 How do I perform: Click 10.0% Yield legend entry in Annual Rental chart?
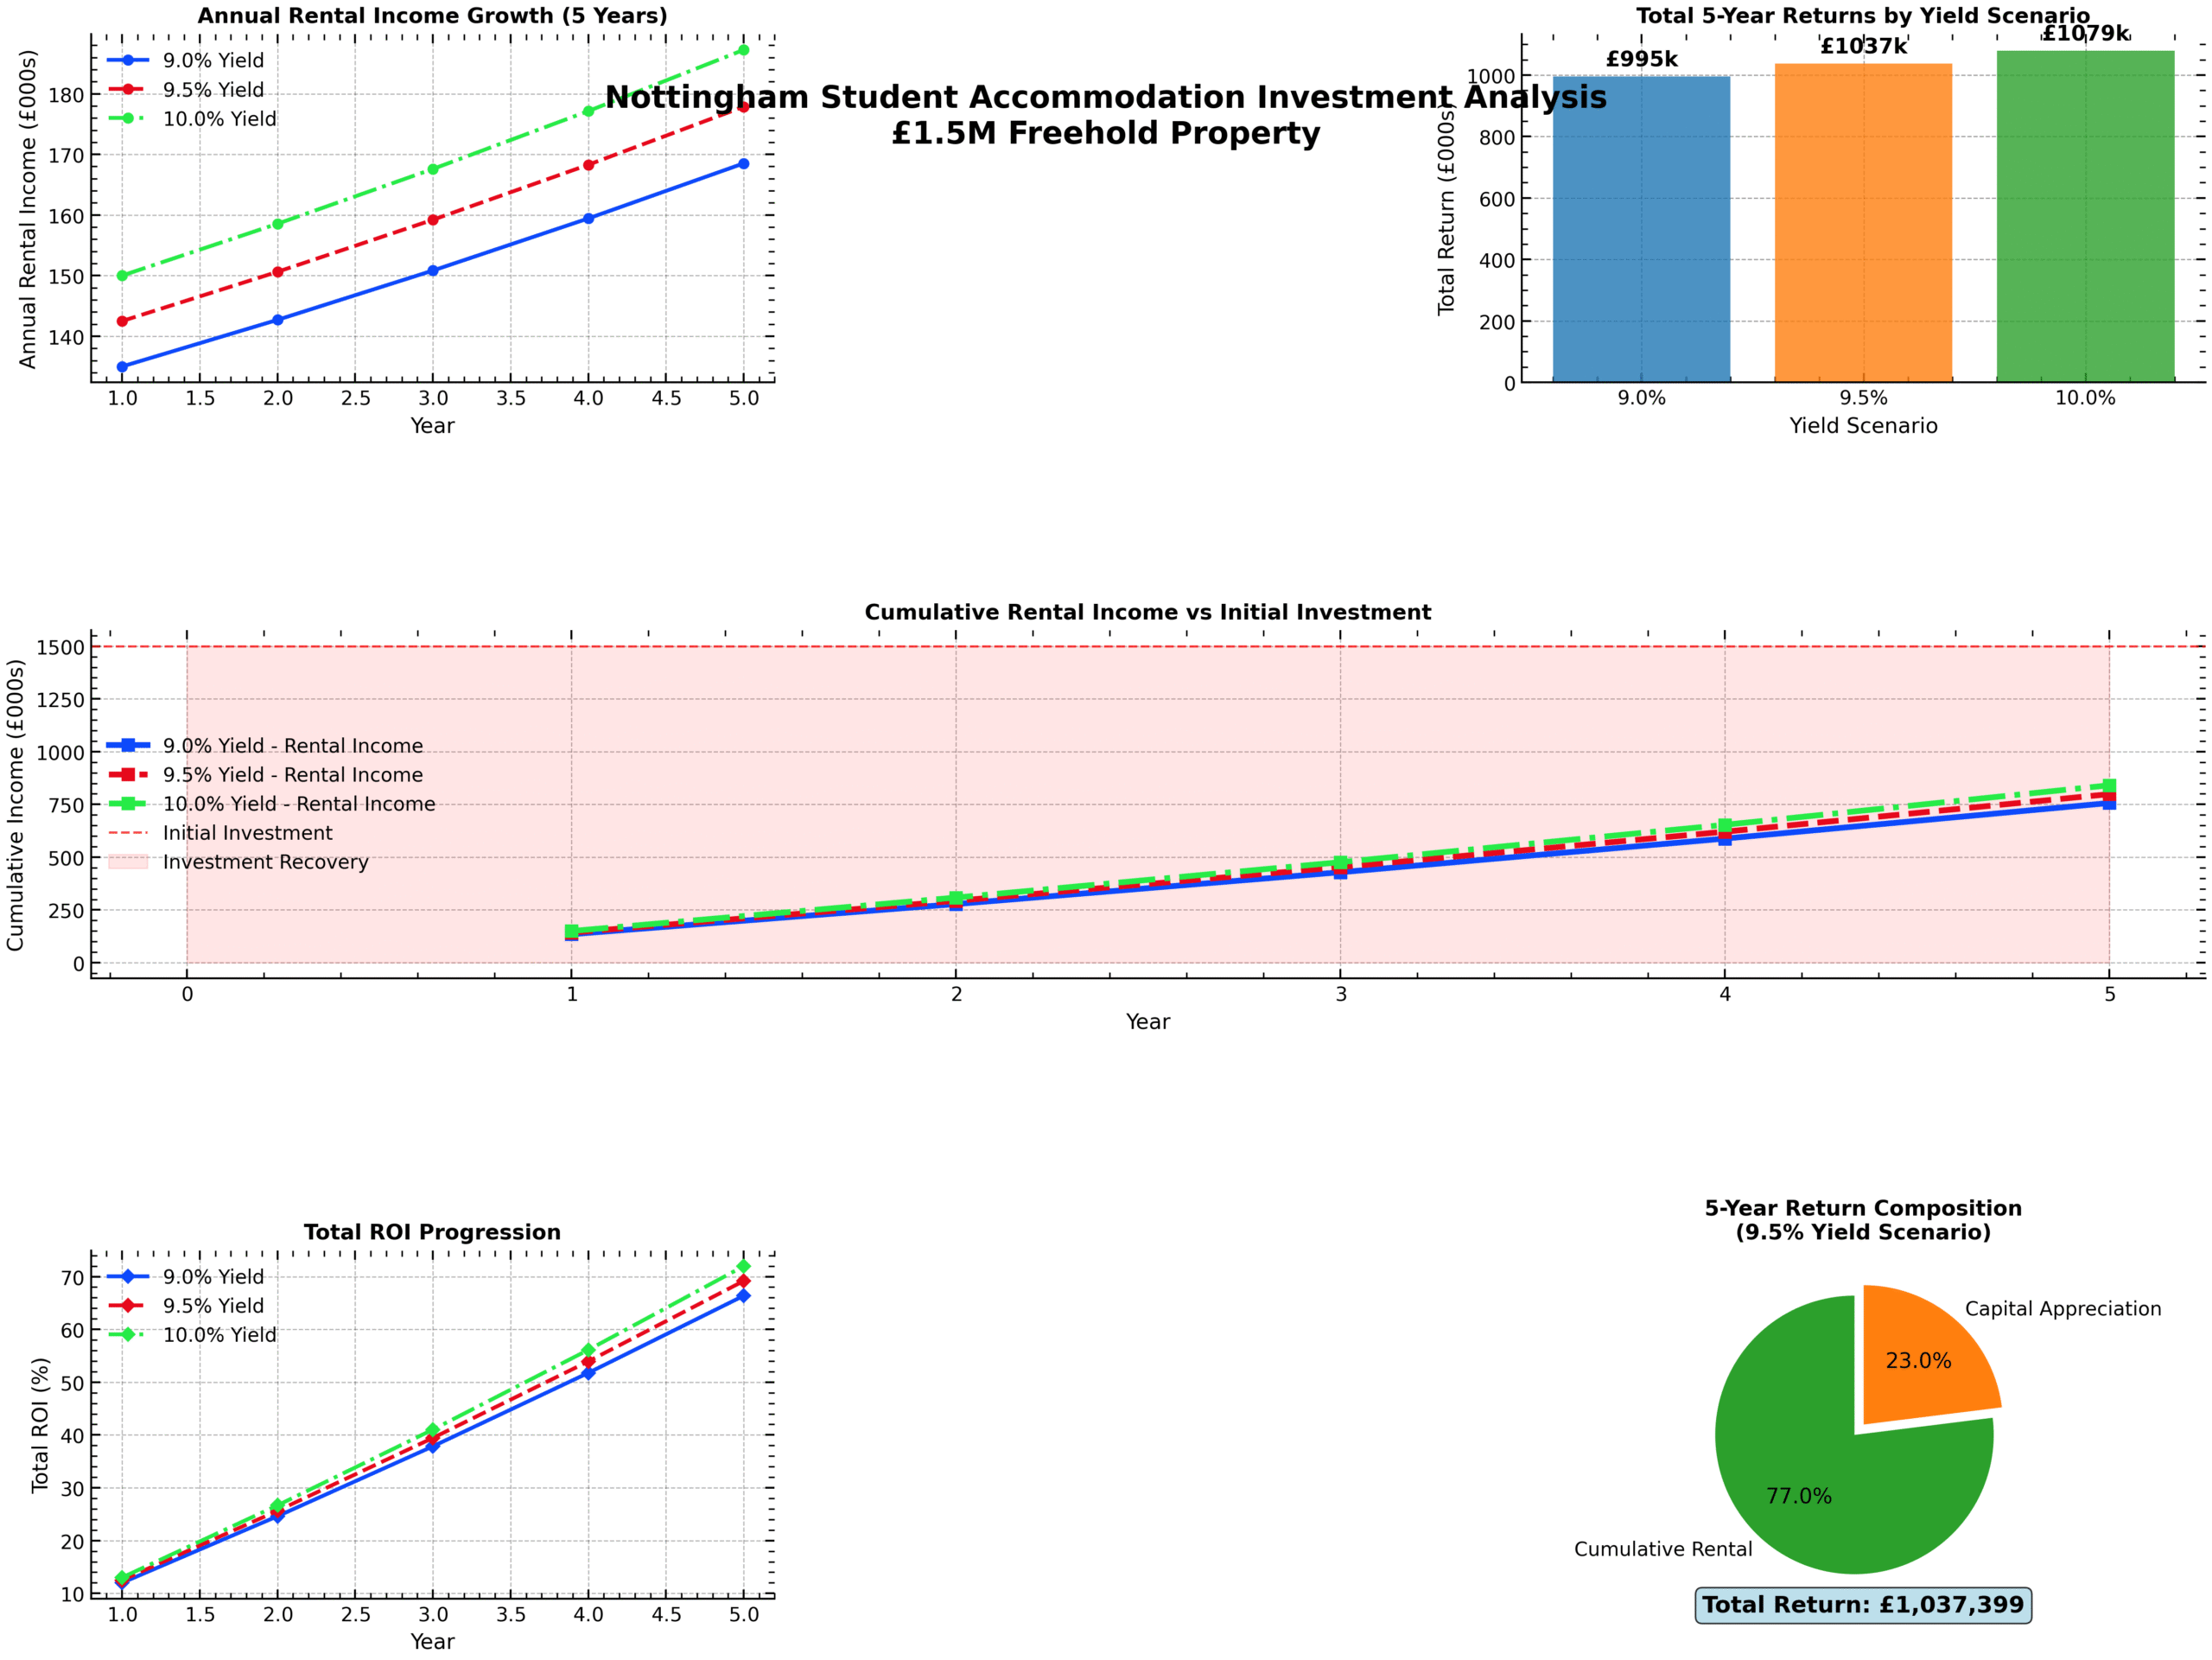point(193,119)
